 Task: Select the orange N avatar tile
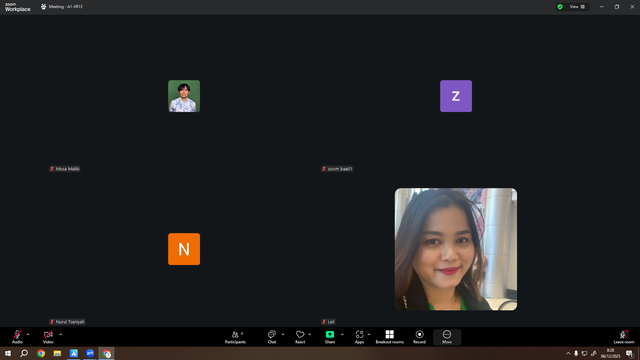point(184,249)
